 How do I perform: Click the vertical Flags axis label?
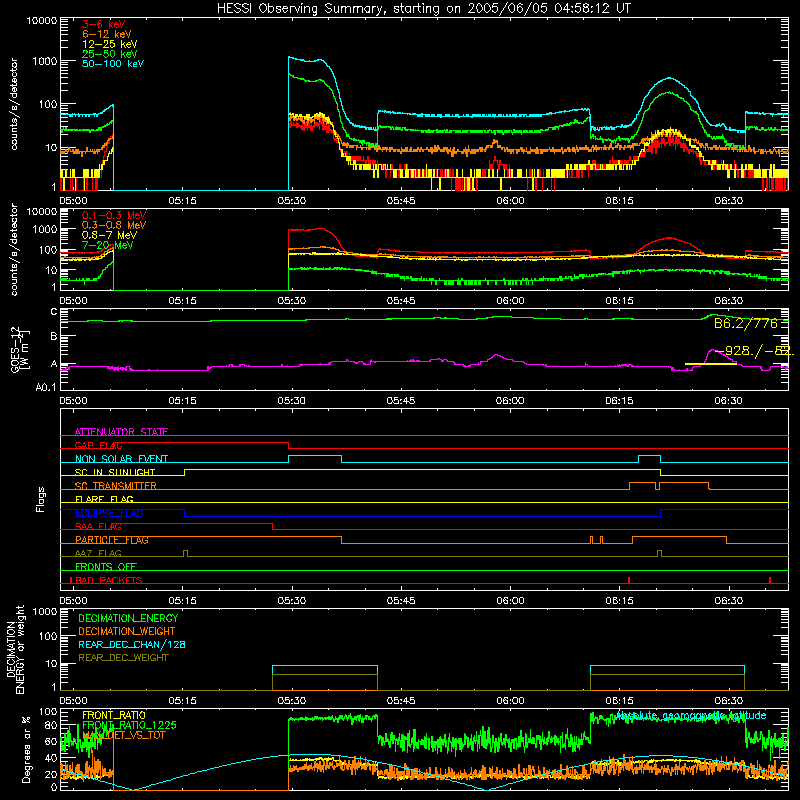point(40,499)
